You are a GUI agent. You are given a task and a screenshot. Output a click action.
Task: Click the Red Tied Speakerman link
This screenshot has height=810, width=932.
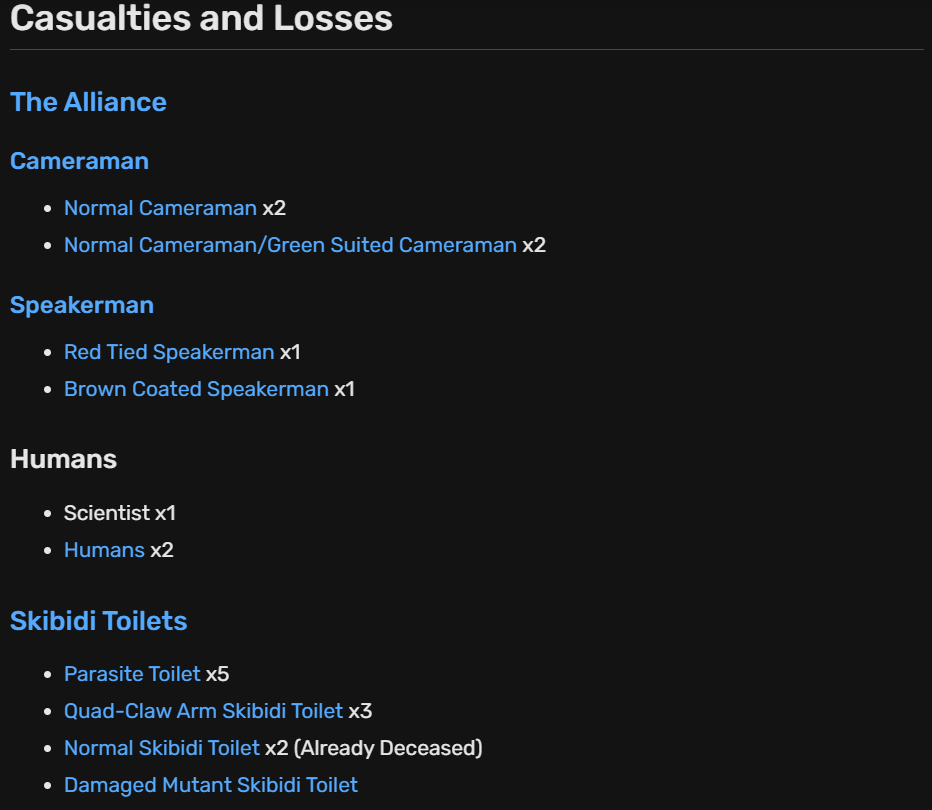pos(169,352)
